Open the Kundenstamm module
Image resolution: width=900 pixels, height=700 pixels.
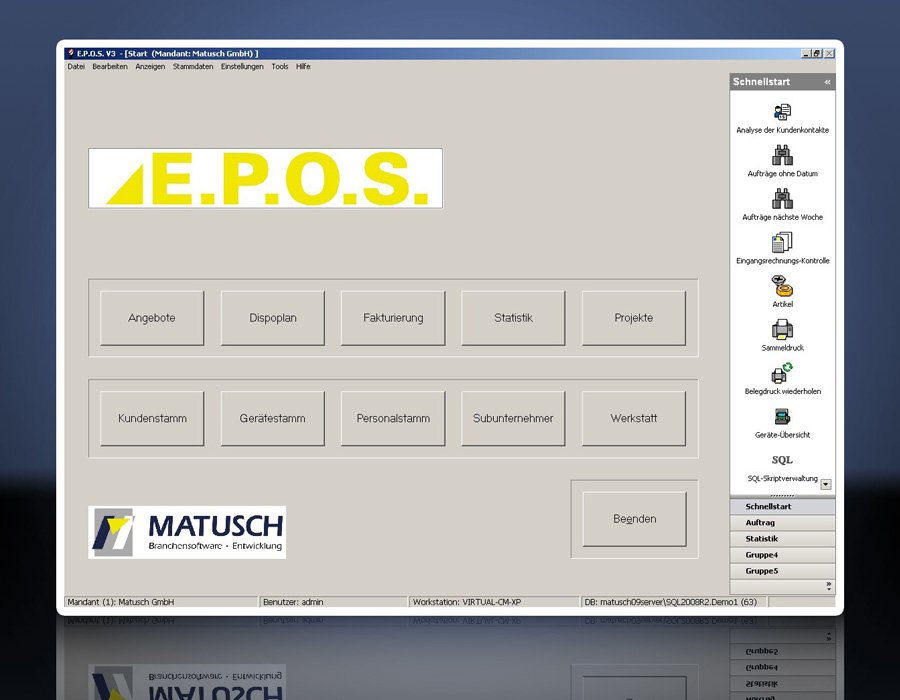152,418
